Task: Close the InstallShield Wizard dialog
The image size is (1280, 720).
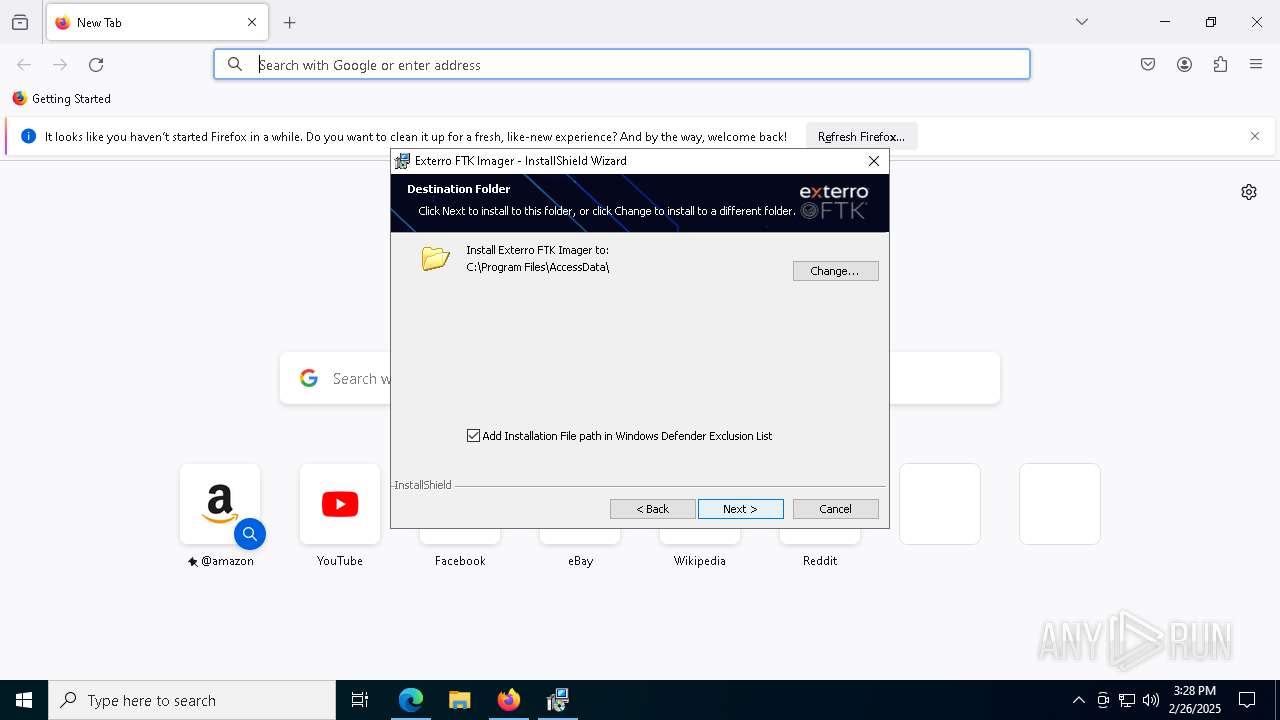Action: tap(874, 161)
